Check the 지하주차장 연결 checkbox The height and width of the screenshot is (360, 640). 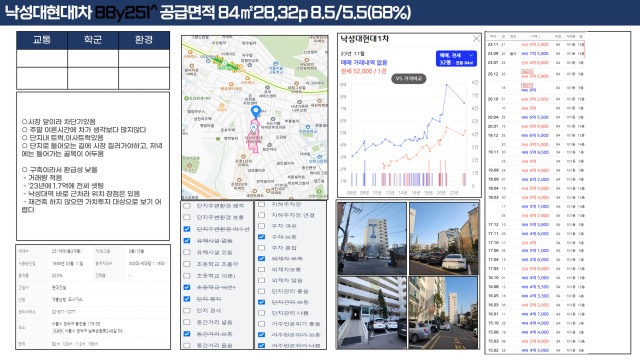tap(262, 215)
